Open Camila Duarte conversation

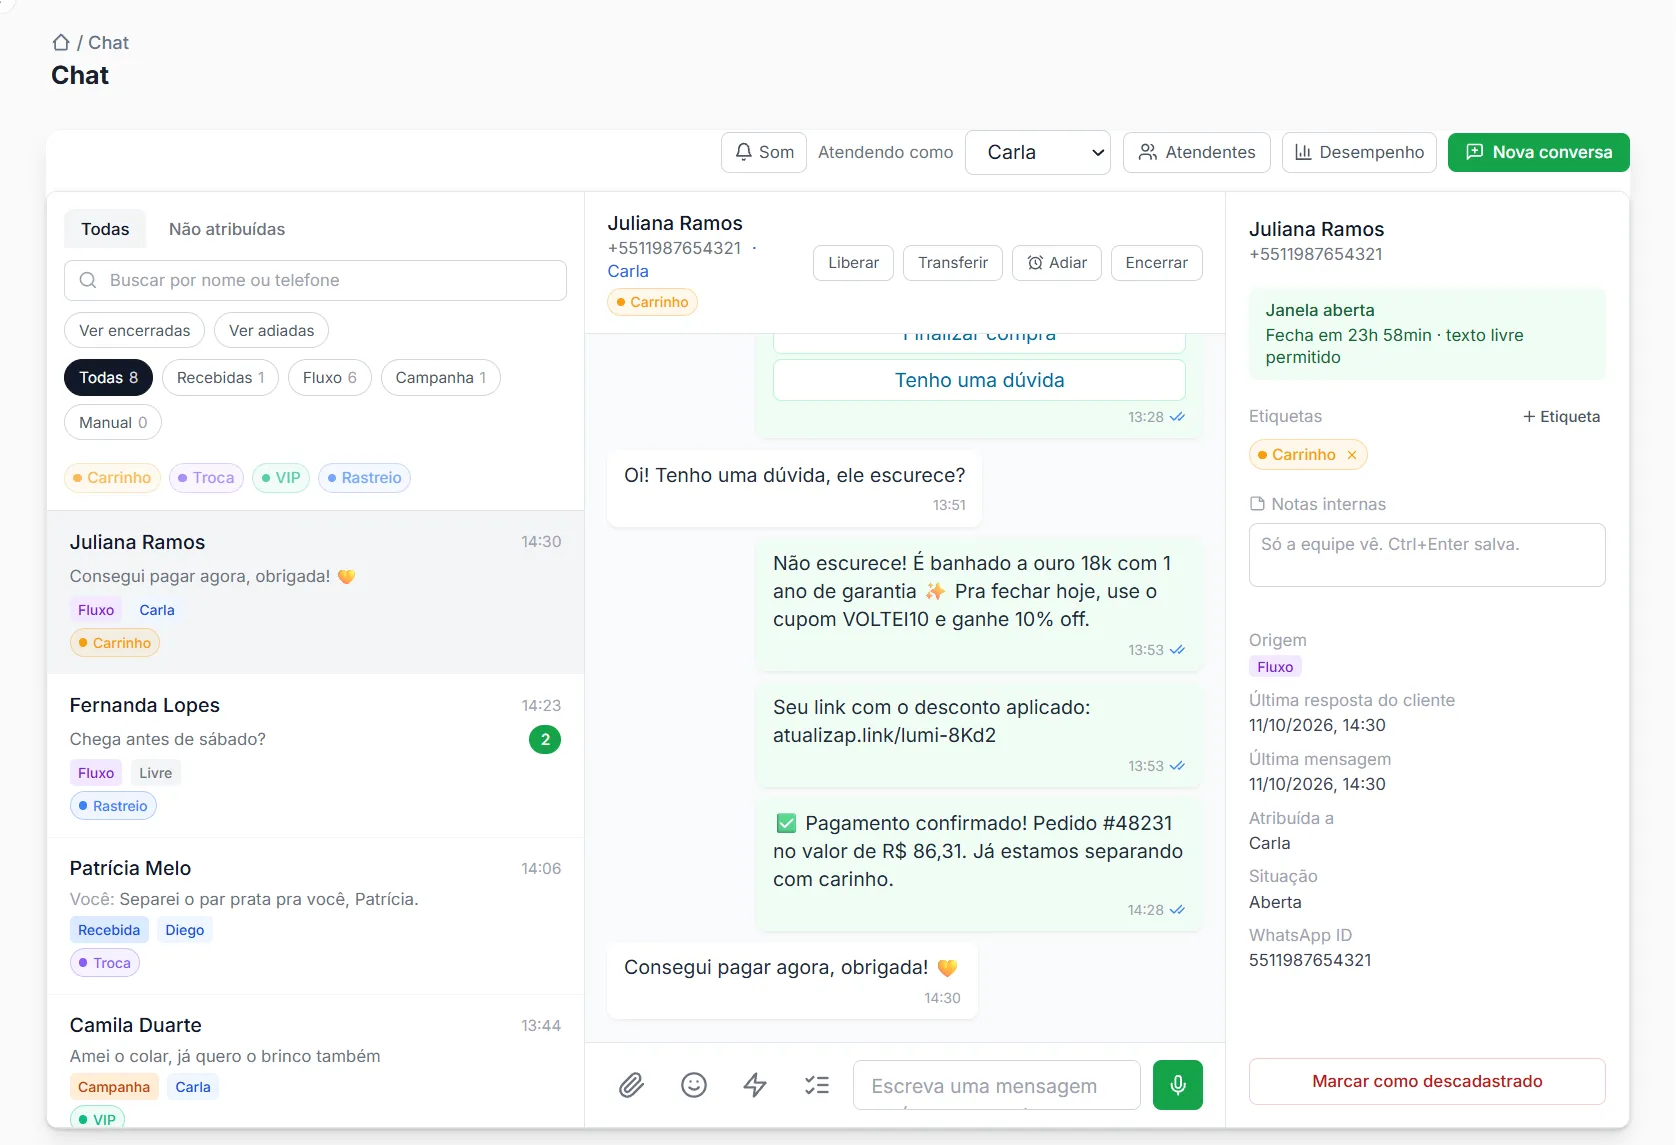315,1062
